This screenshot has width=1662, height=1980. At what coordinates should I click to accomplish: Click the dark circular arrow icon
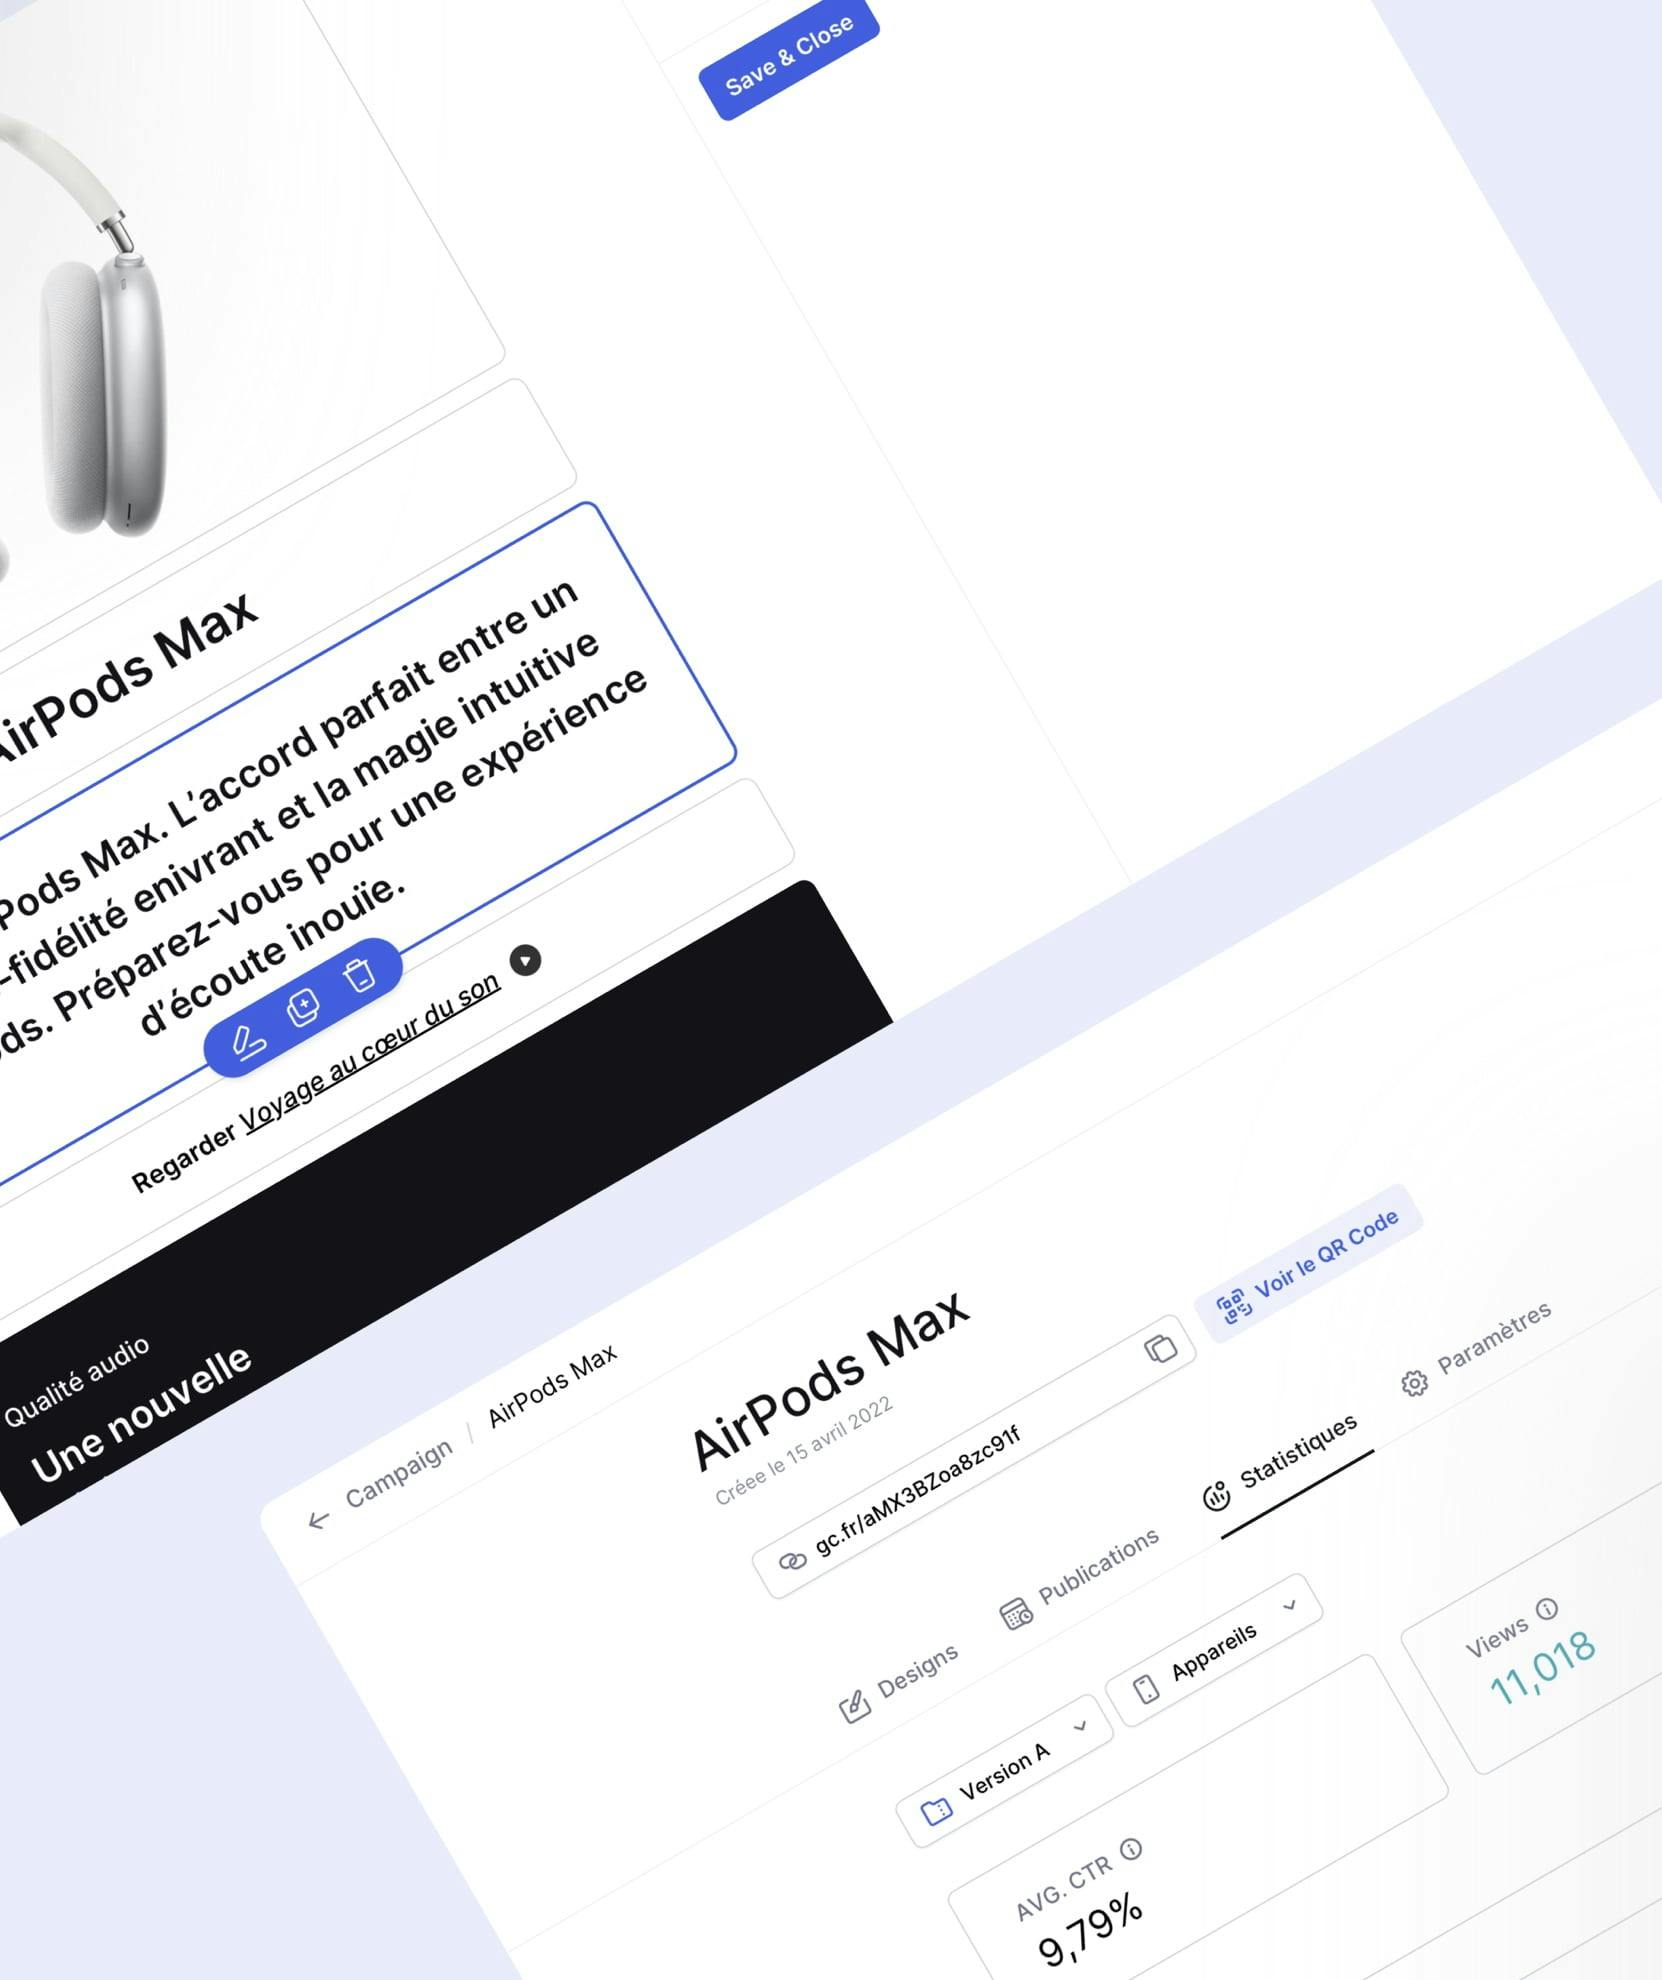pos(525,960)
